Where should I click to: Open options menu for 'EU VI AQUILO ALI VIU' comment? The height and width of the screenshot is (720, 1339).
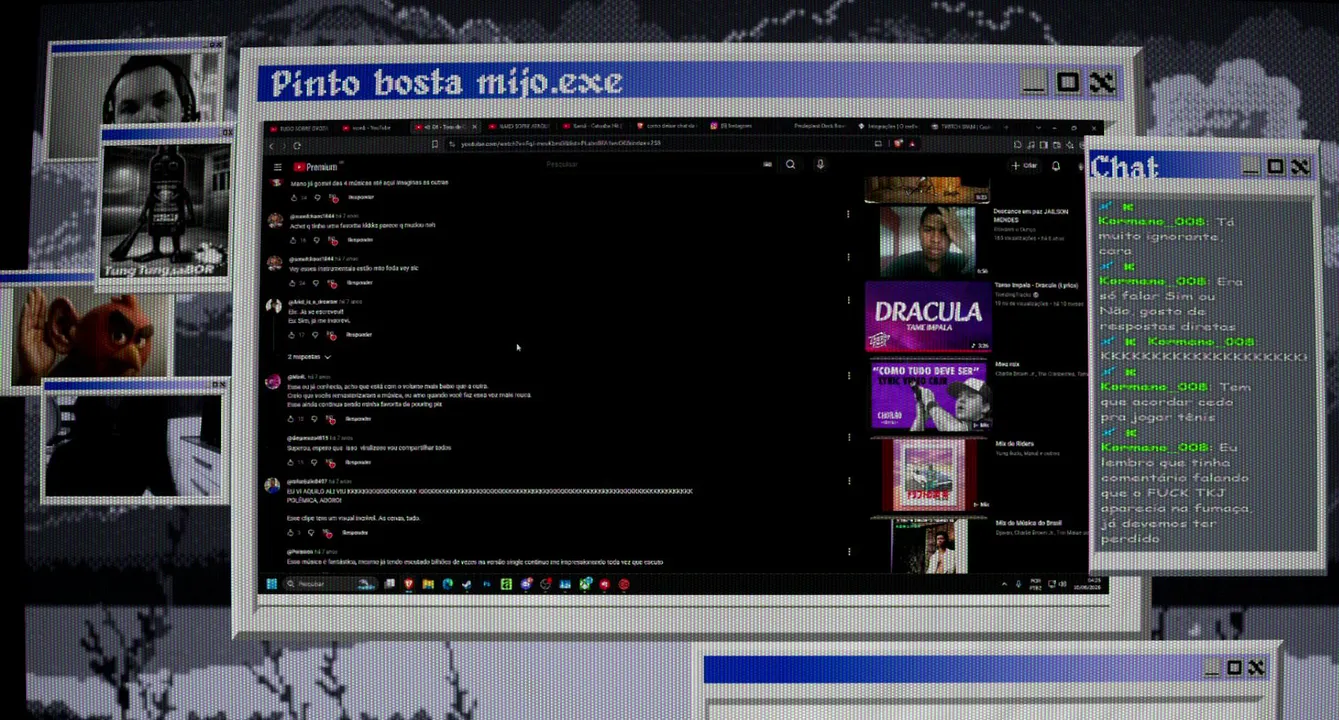[x=848, y=481]
